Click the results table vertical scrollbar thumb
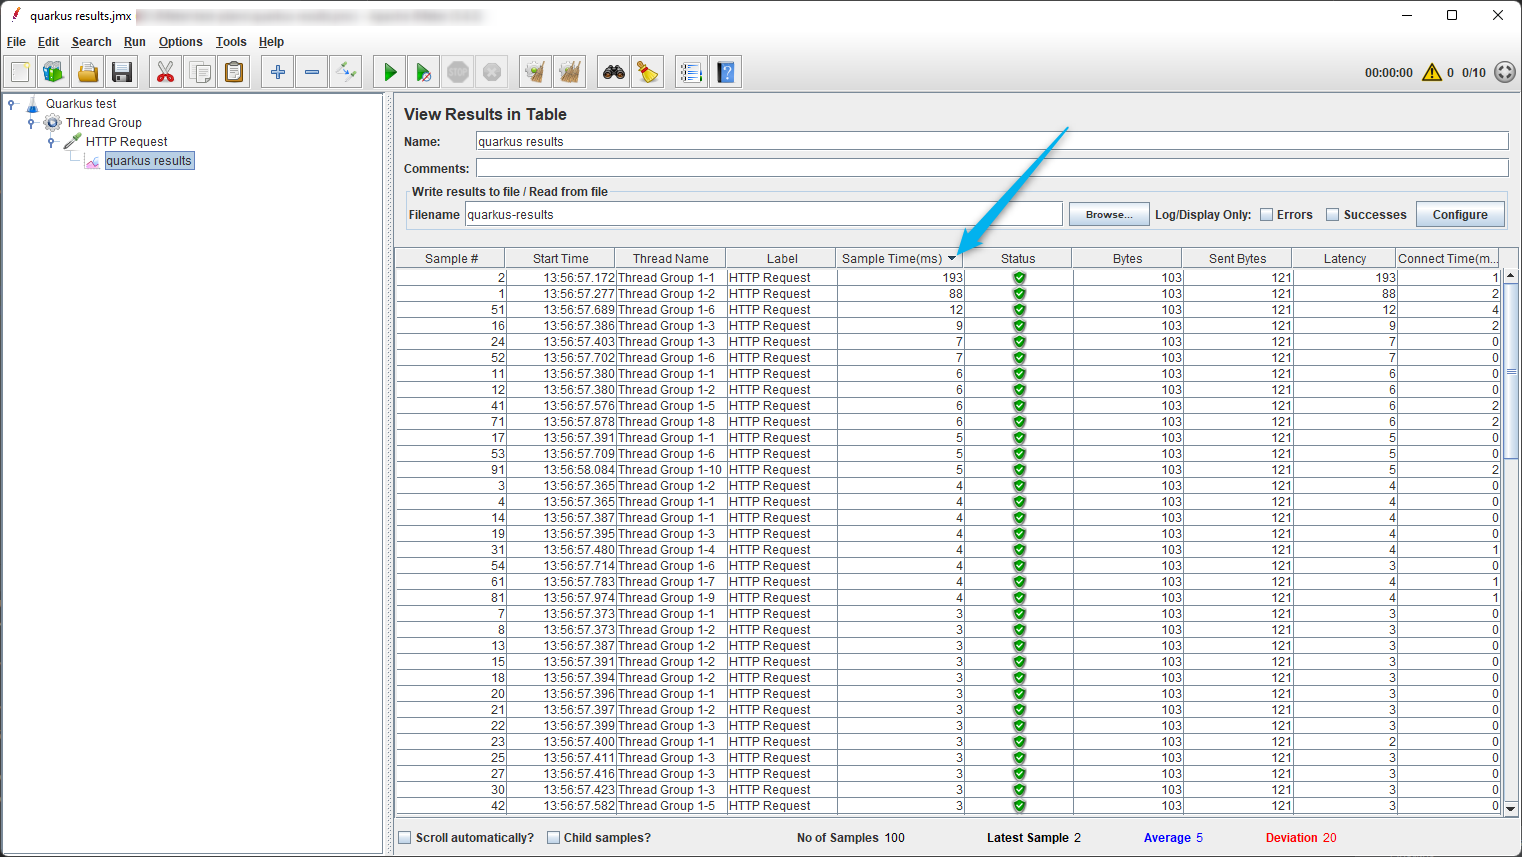The height and width of the screenshot is (857, 1522). [1511, 372]
